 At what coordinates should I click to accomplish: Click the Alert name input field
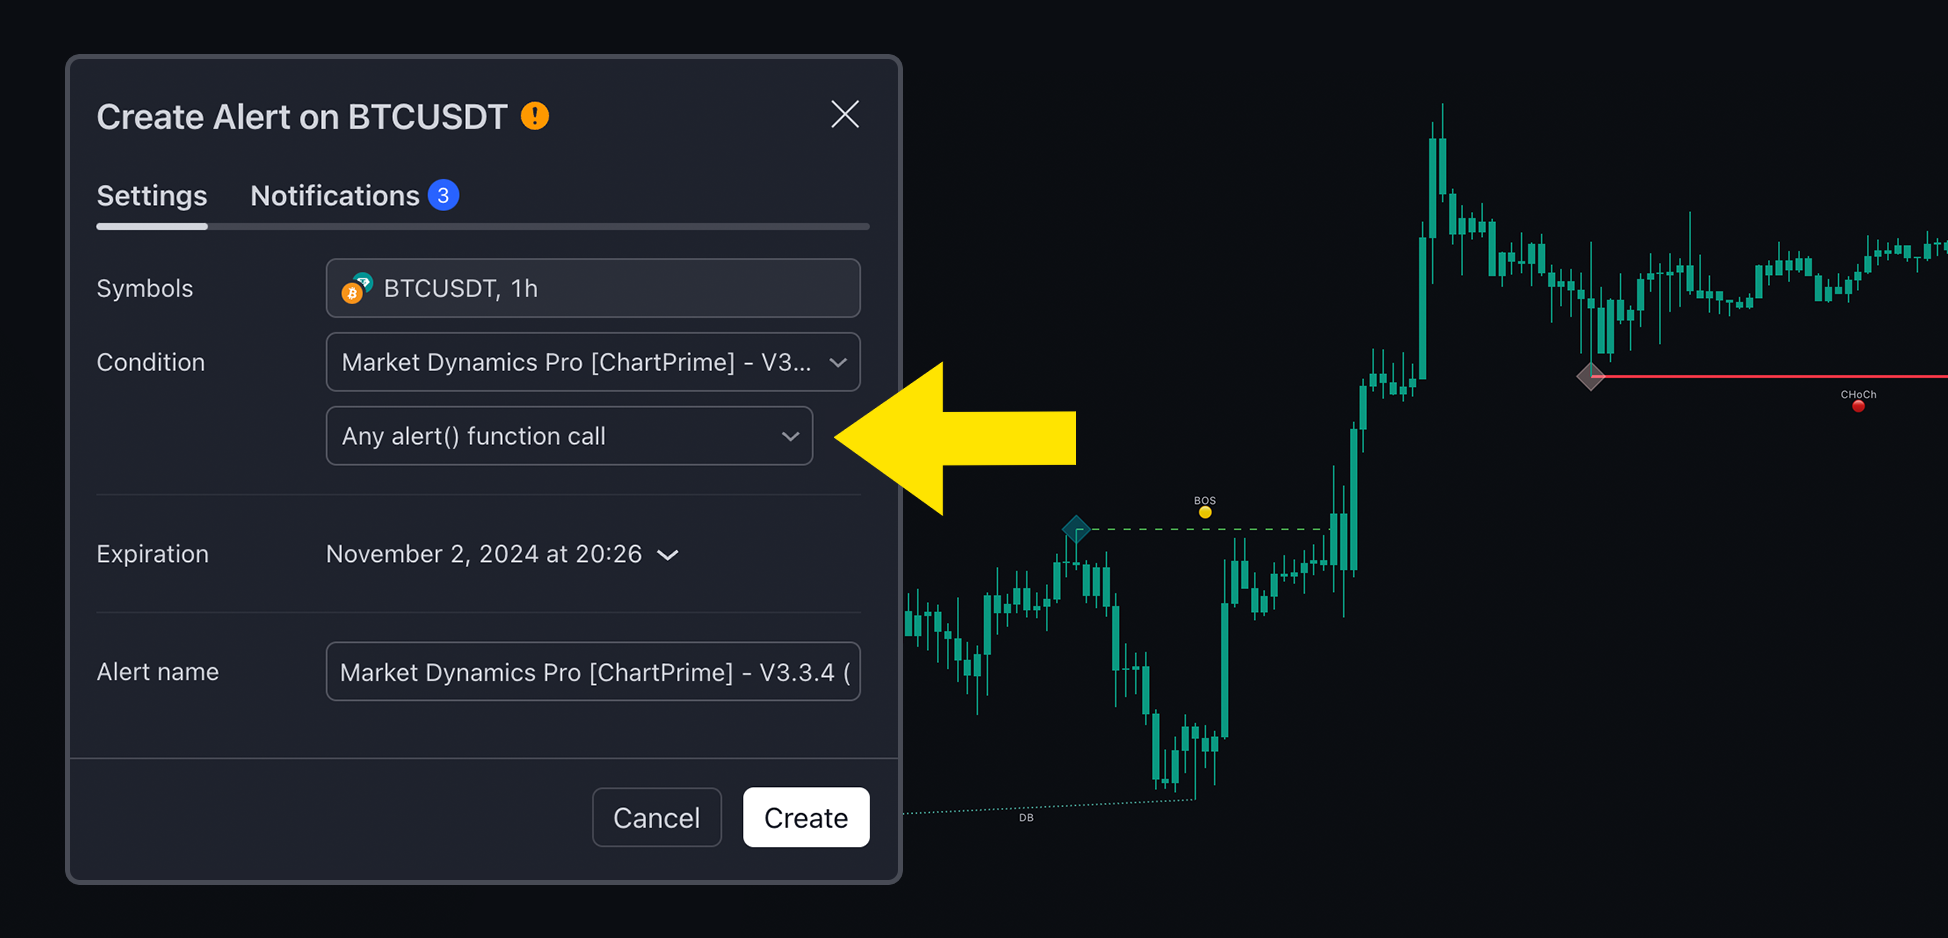(593, 672)
